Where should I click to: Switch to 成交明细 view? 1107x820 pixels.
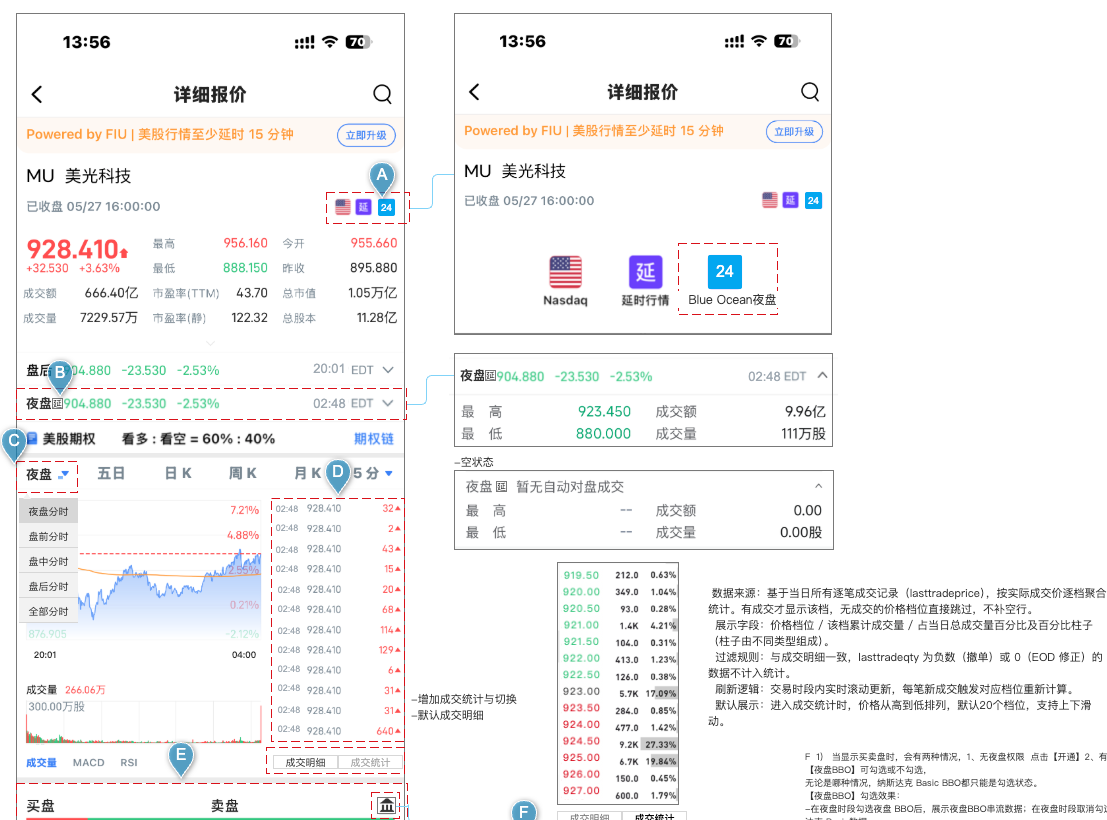click(x=305, y=762)
